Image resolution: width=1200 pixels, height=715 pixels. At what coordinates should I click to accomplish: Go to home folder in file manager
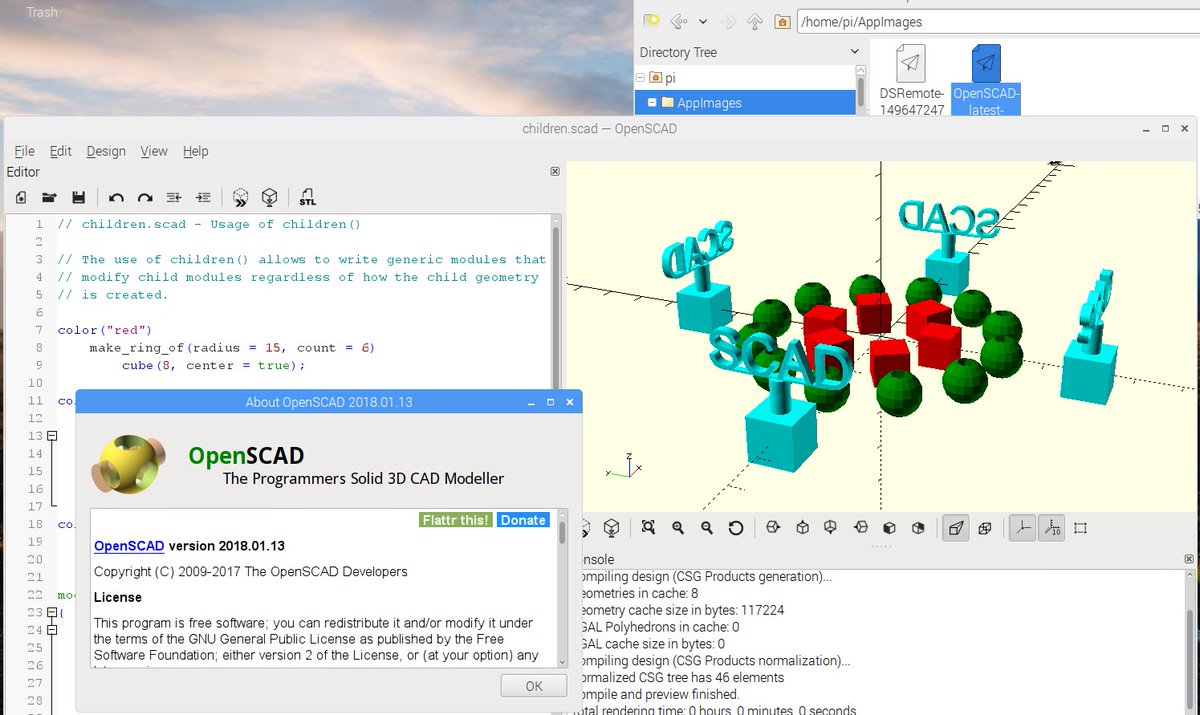click(782, 21)
